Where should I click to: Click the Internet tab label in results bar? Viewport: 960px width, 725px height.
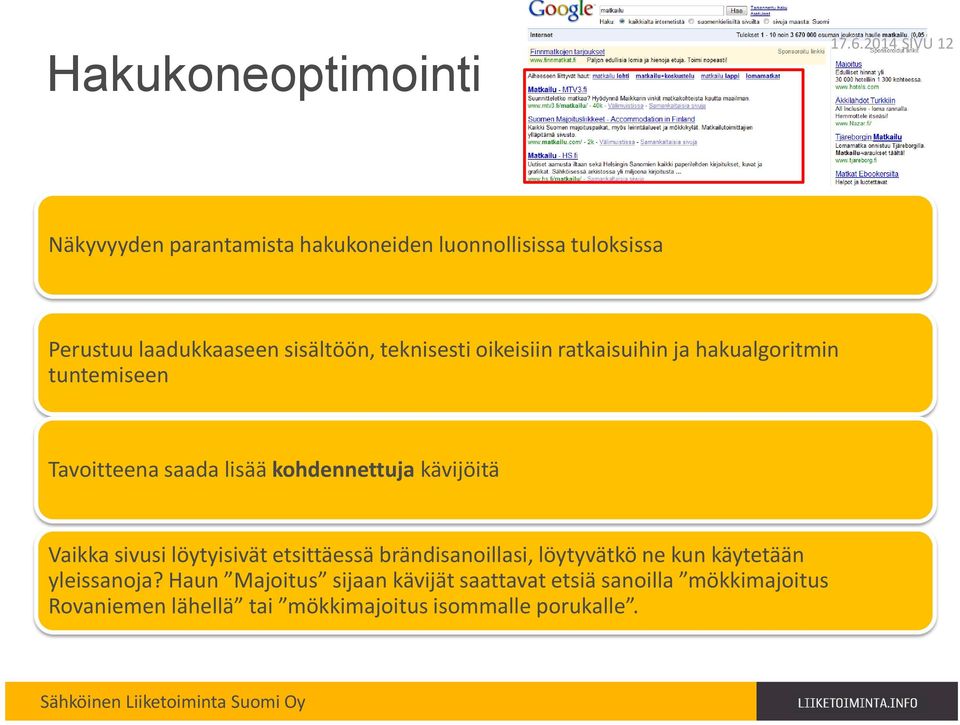541,36
